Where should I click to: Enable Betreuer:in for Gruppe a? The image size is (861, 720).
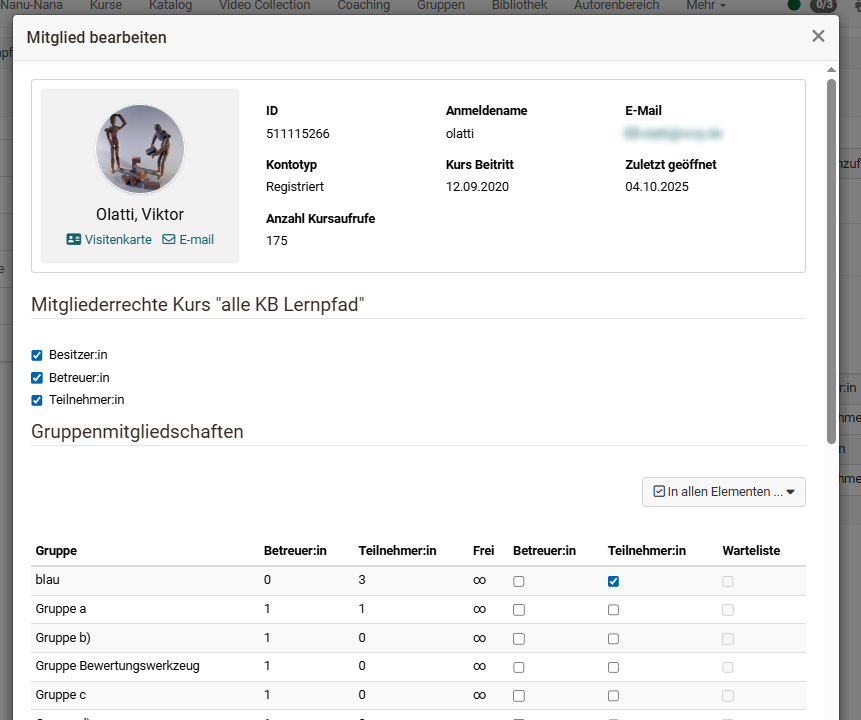[518, 610]
